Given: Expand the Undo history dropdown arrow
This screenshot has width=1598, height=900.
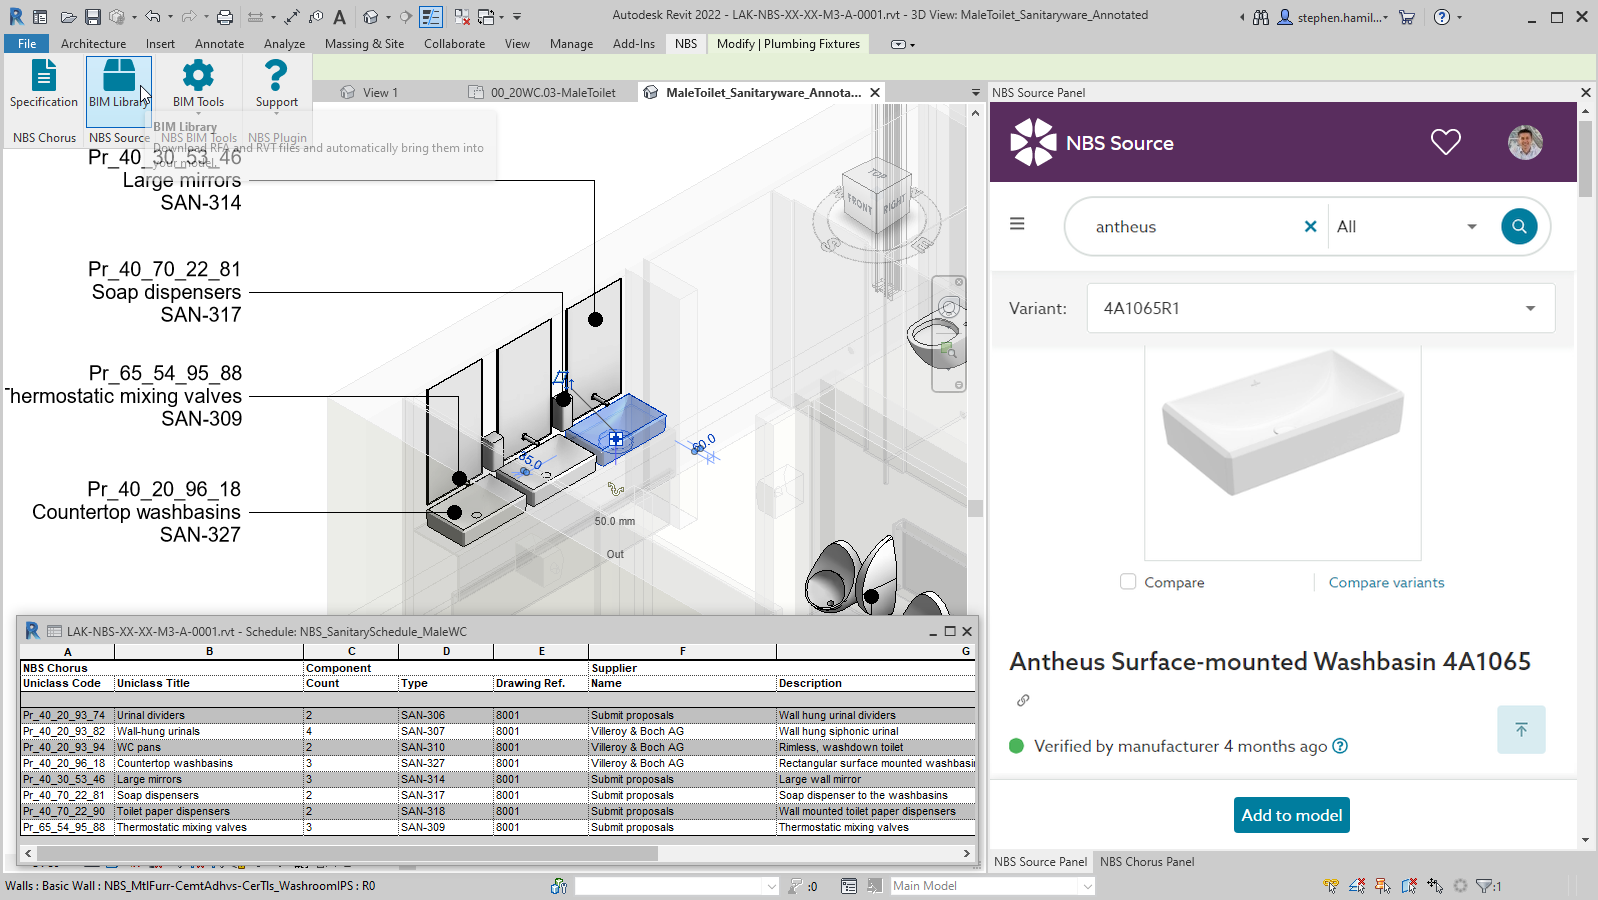Looking at the screenshot, I should click(x=170, y=17).
